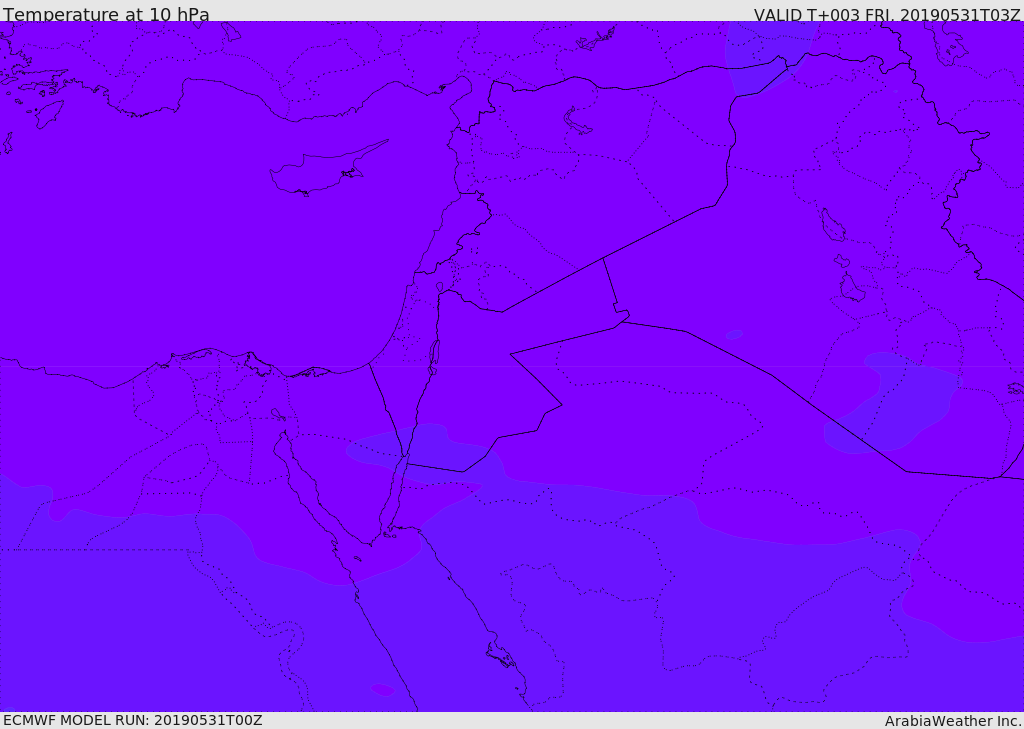This screenshot has width=1024, height=729.
Task: Click the 'ArabiaWeather Inc' credit text
Action: tap(952, 721)
